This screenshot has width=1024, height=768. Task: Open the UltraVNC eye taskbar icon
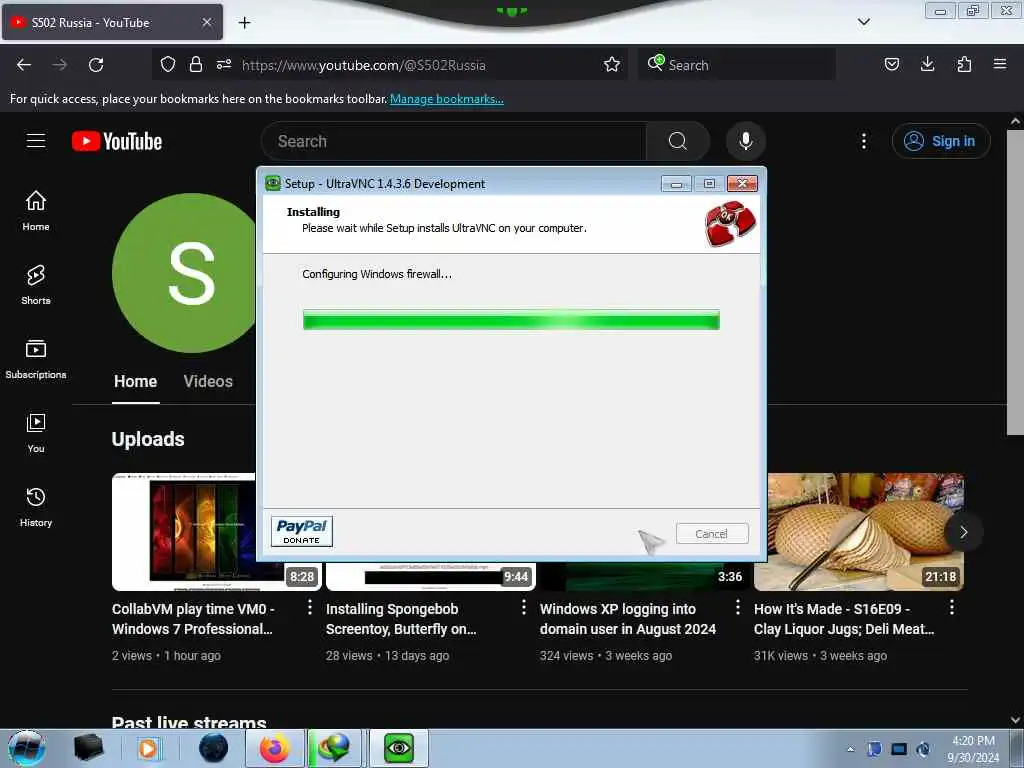click(398, 748)
